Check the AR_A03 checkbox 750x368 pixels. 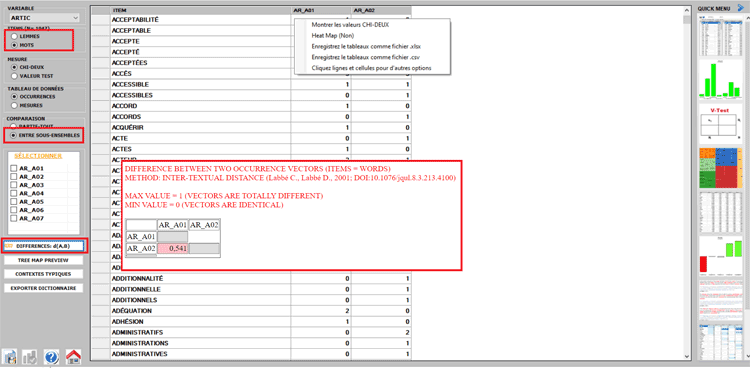click(13, 185)
